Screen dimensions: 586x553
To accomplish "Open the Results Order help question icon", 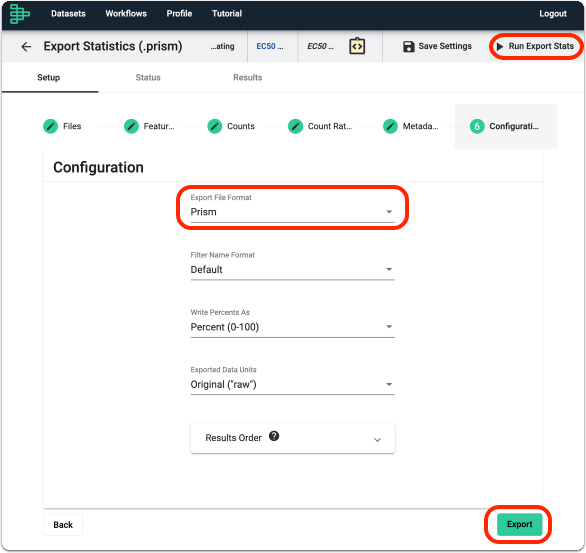I will point(274,436).
